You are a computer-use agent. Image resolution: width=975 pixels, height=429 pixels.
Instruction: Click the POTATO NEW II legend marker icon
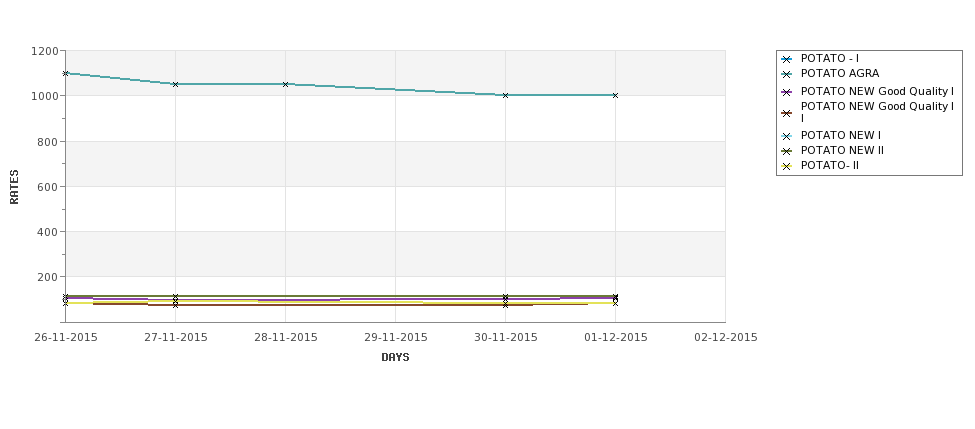coord(787,151)
